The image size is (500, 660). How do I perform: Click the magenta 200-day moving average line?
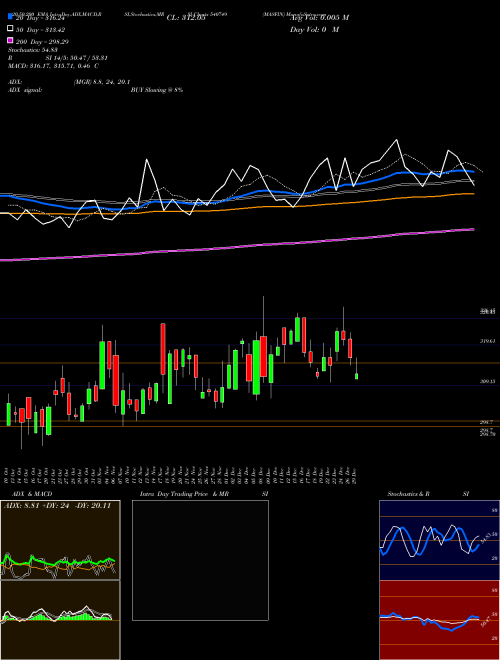[236, 247]
